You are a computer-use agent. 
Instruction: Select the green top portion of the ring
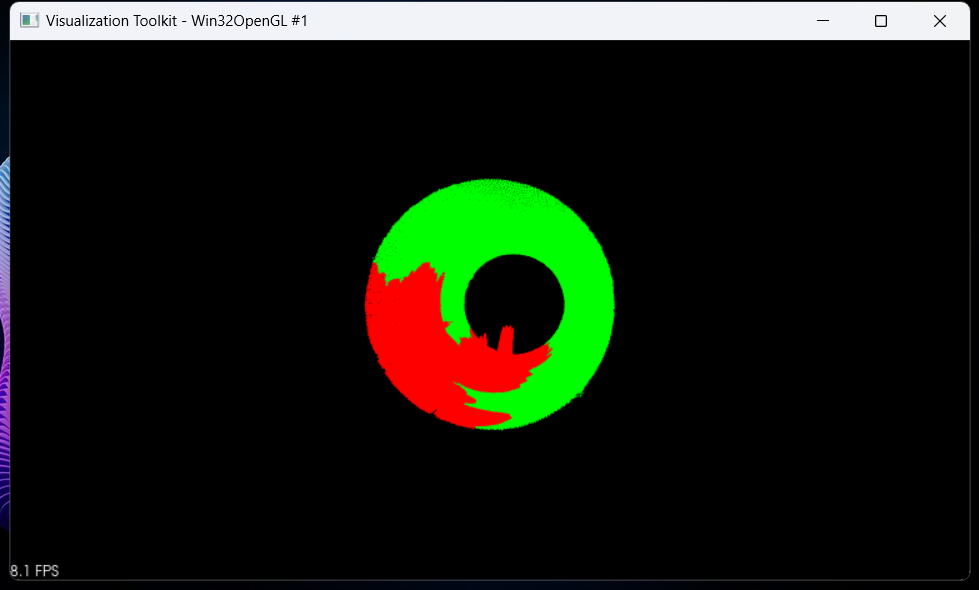coord(490,215)
